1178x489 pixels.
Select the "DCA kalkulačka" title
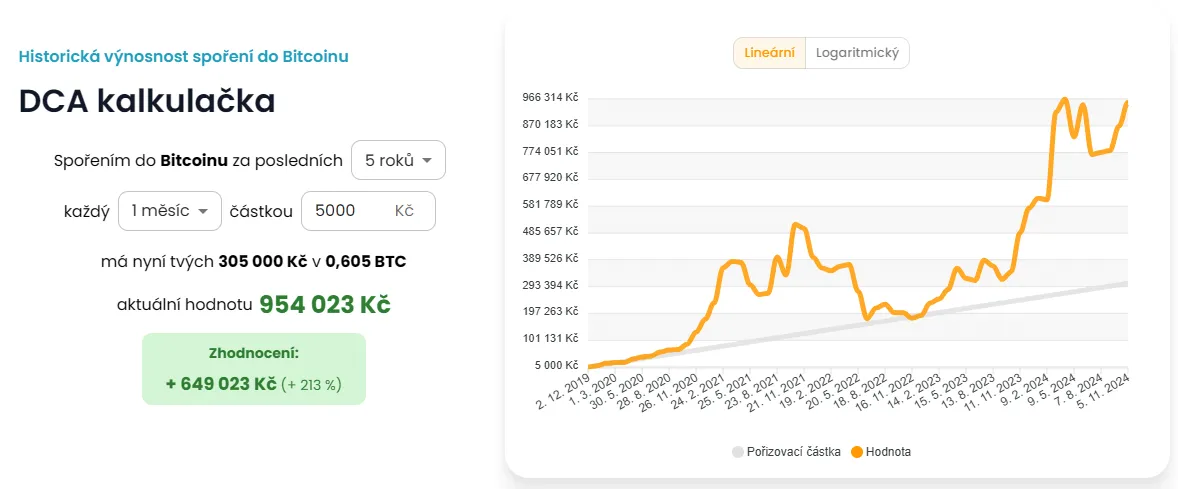tap(147, 101)
